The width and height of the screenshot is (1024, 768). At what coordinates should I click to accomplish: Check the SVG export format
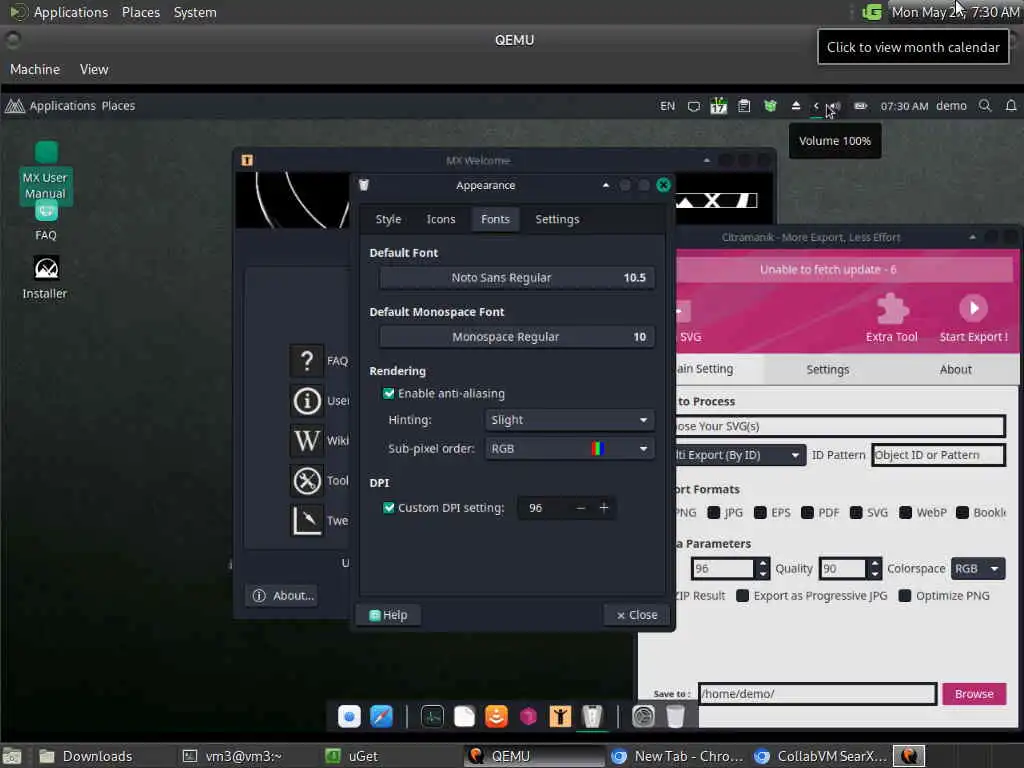click(856, 513)
